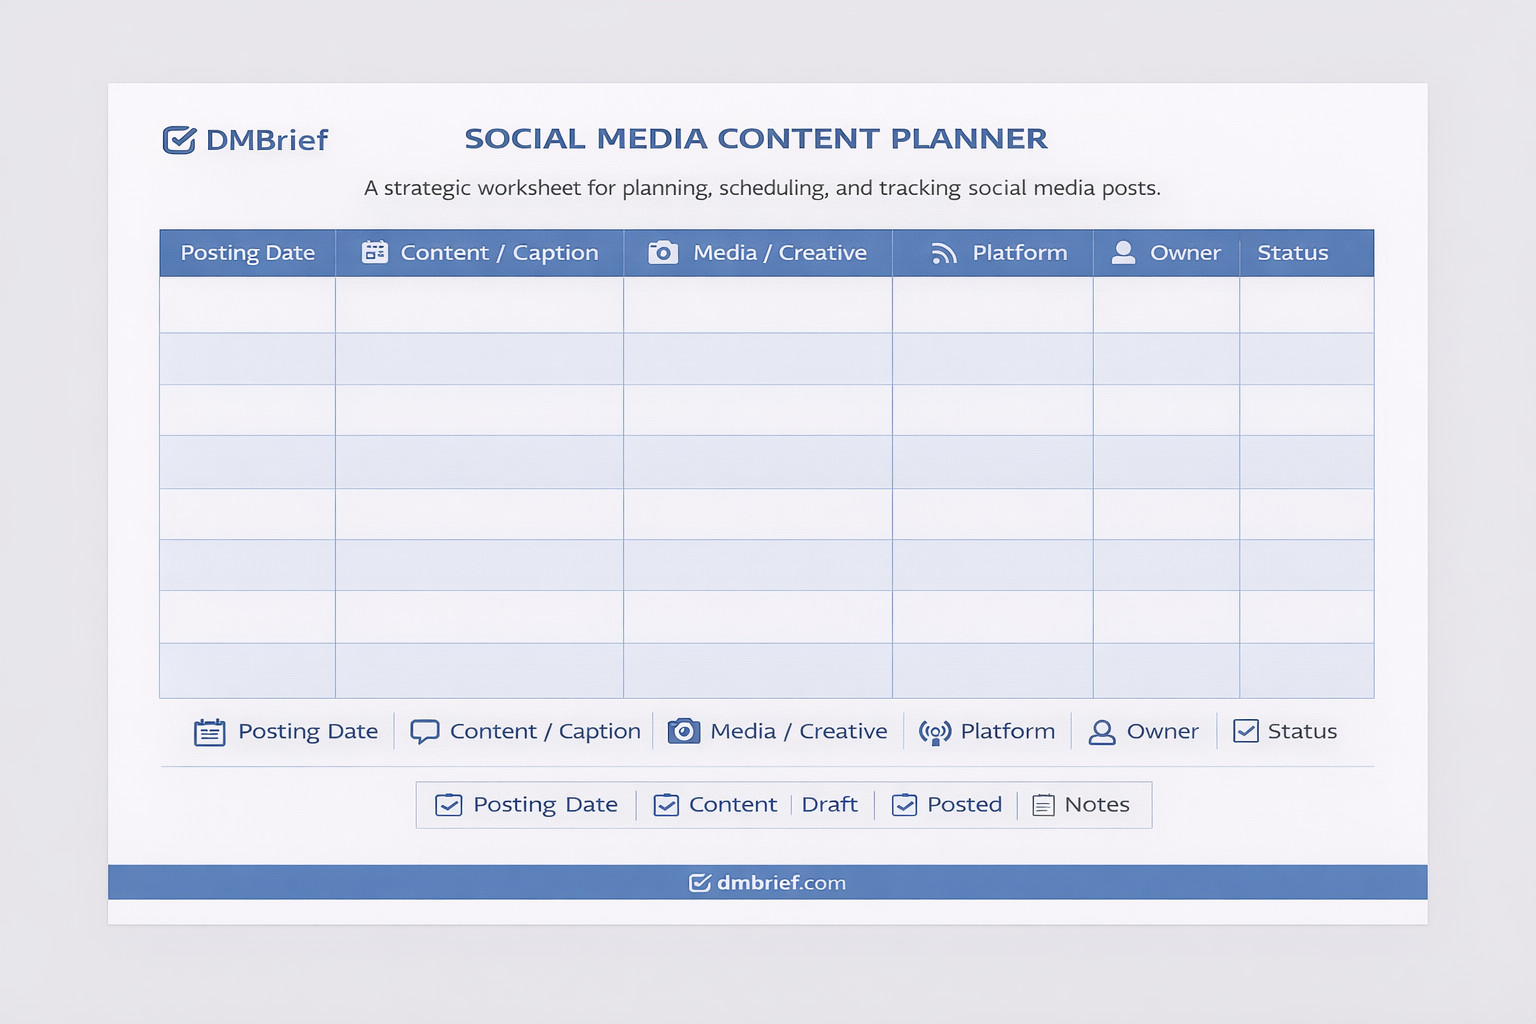Check the Posted checkbox in bottom bar
The height and width of the screenshot is (1024, 1536).
click(904, 805)
